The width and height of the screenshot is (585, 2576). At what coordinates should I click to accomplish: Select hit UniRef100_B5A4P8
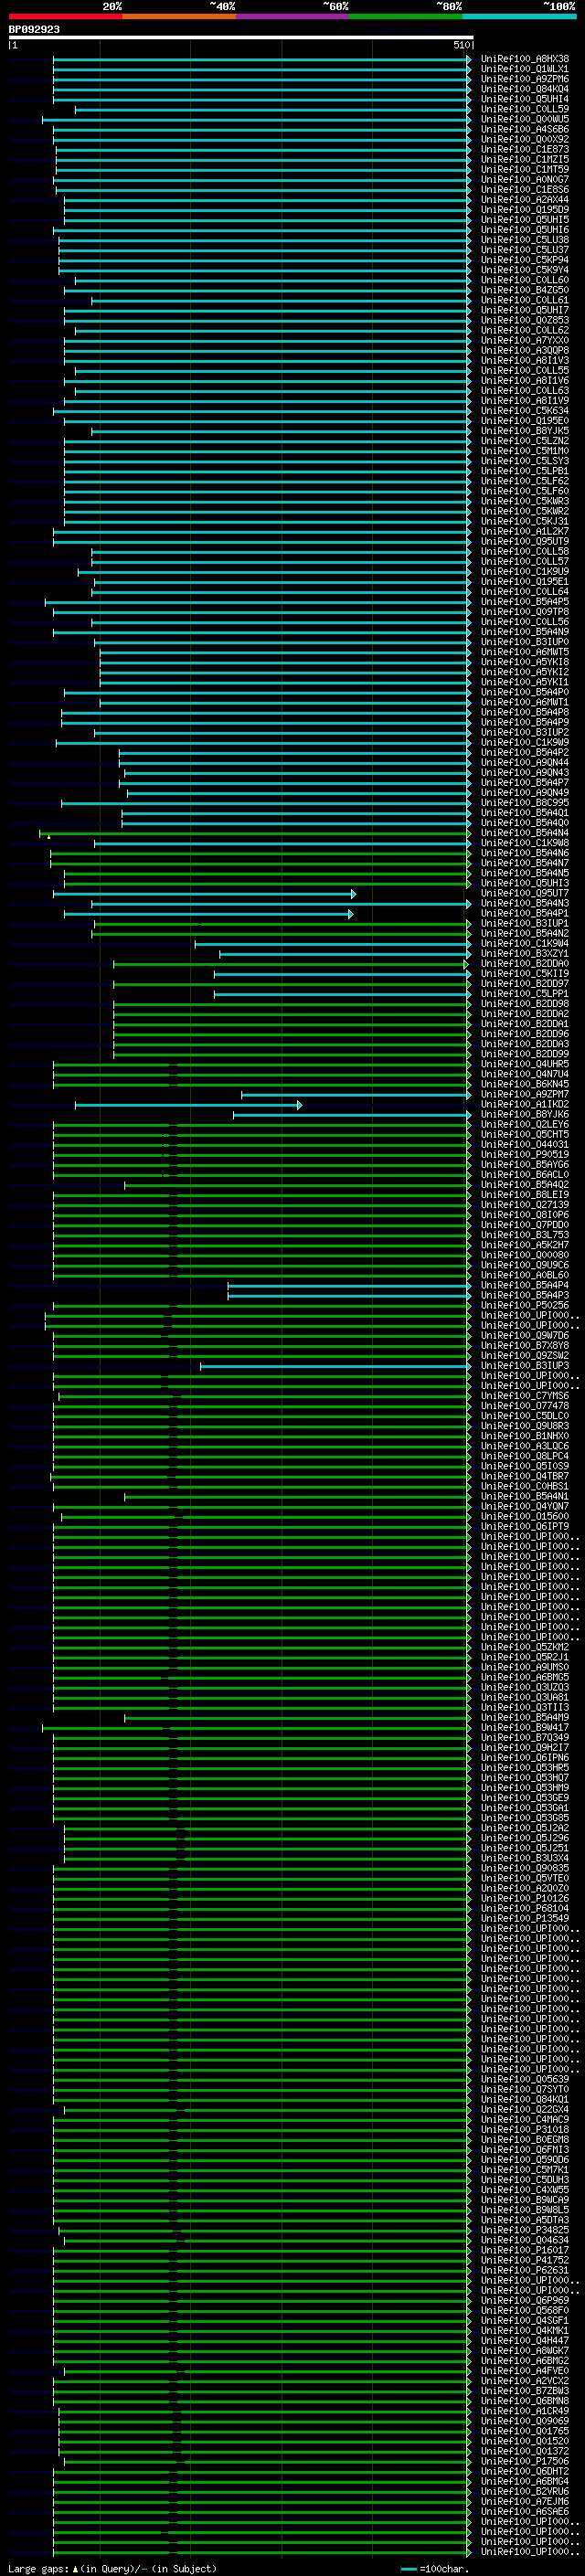point(525,712)
